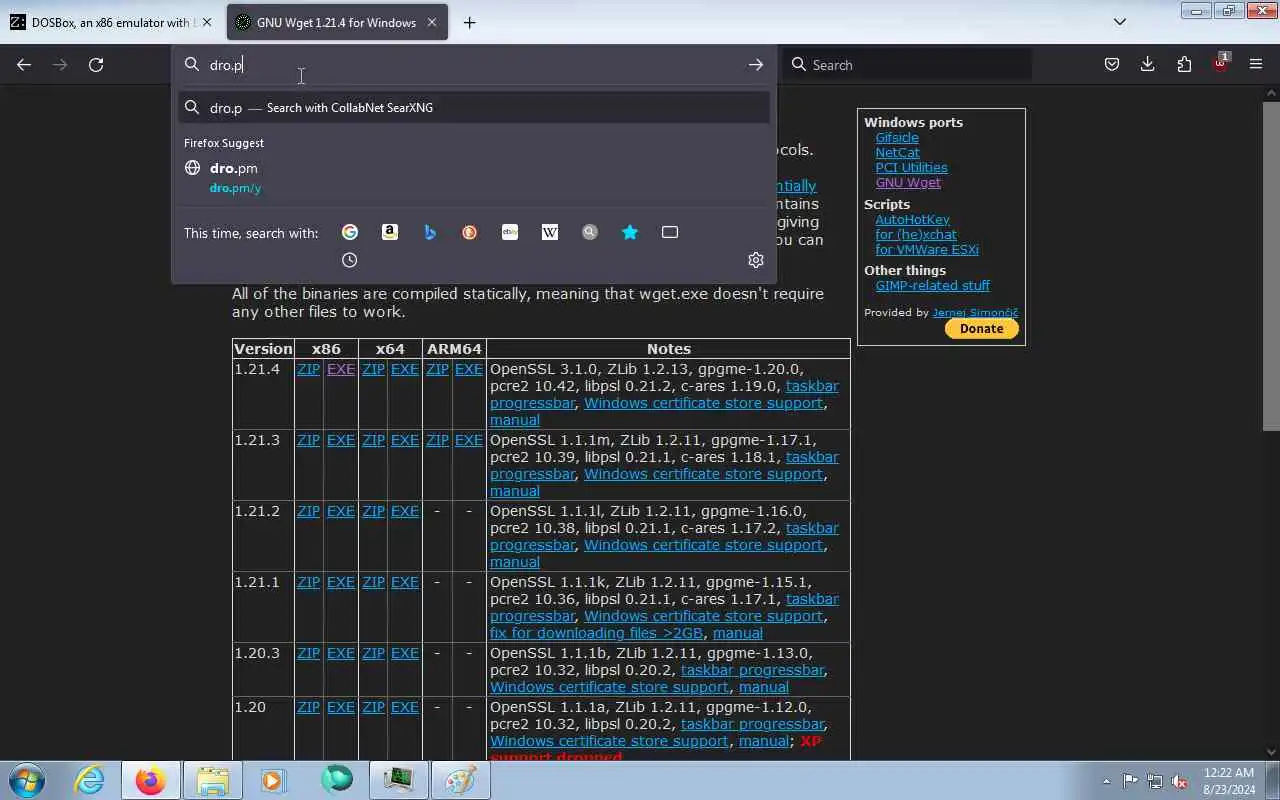The width and height of the screenshot is (1280, 800).
Task: Download 1.21.4 ARM64 ZIP
Action: tap(437, 370)
